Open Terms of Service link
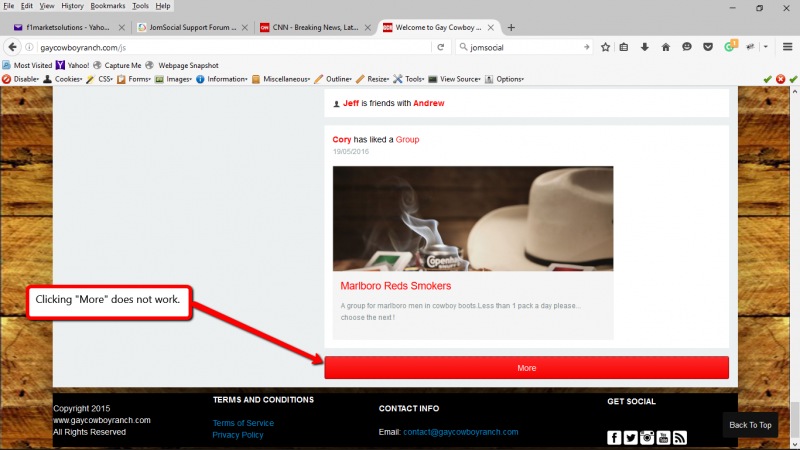The image size is (800, 450). (x=243, y=423)
